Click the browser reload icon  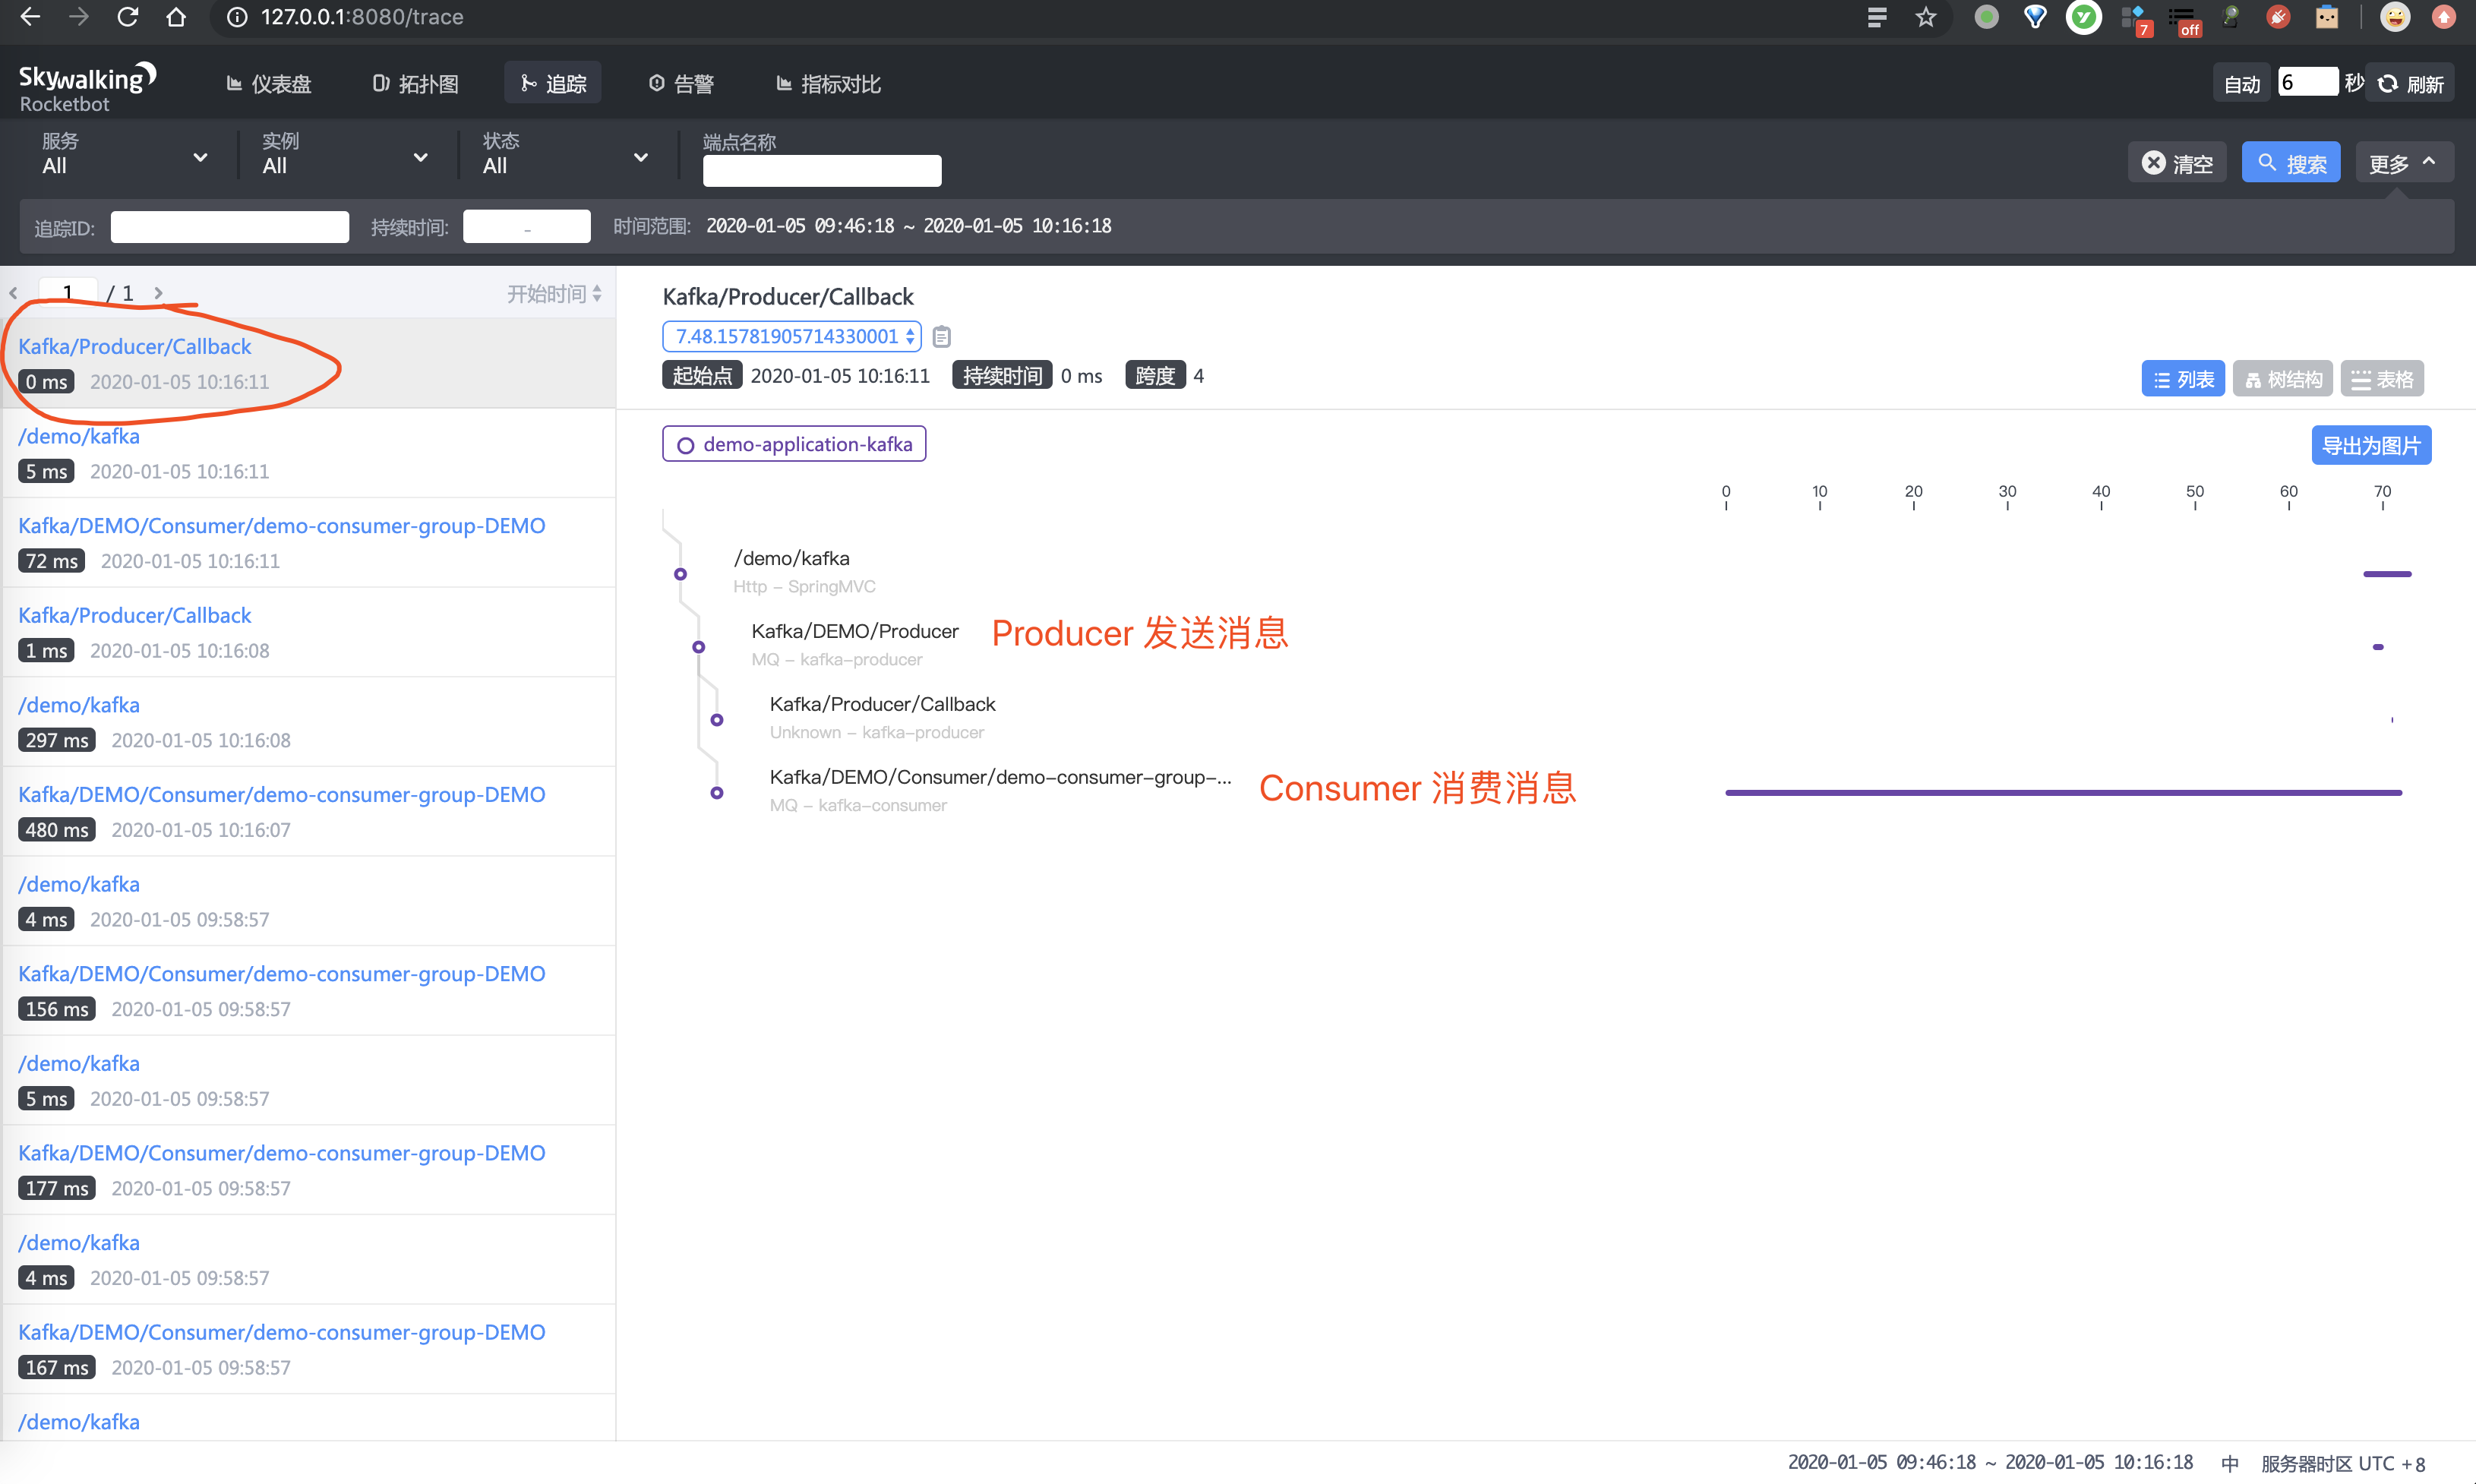tap(127, 17)
